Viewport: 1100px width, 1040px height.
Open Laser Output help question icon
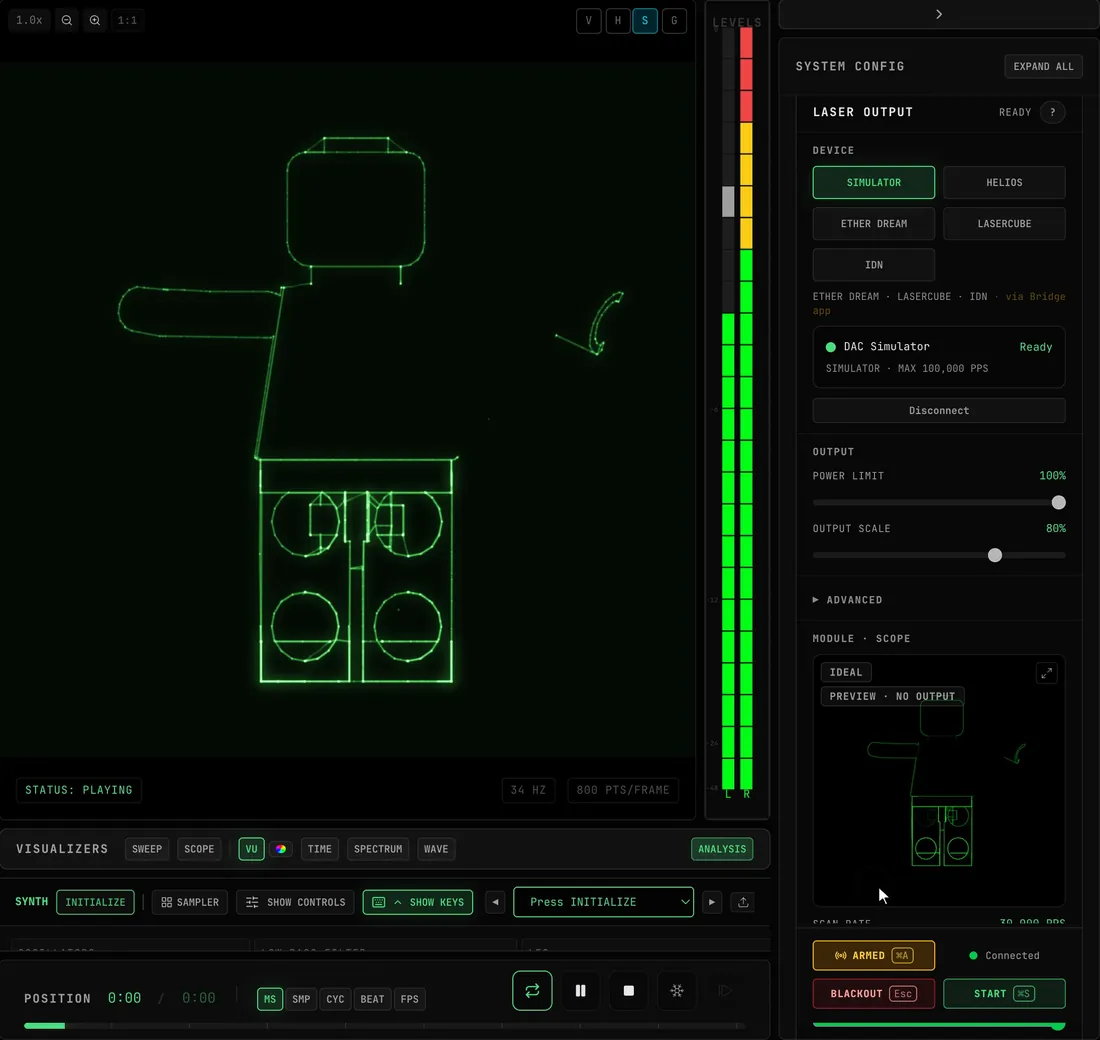coord(1052,112)
